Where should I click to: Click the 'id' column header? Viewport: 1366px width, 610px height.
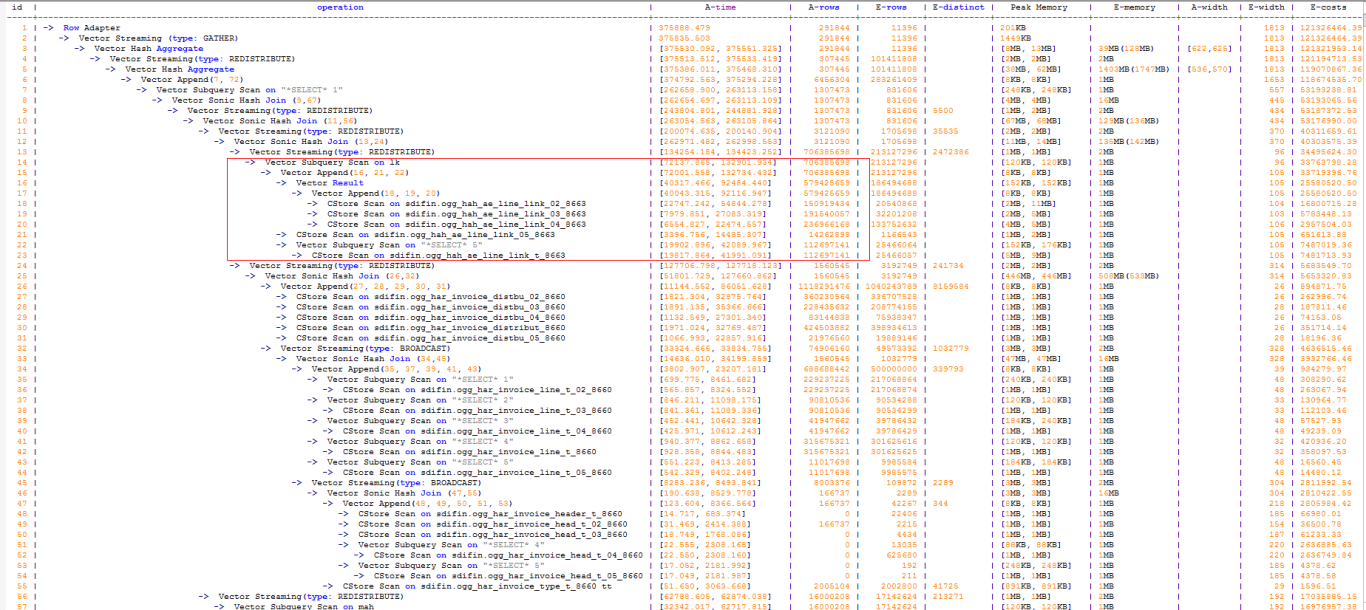pyautogui.click(x=17, y=7)
